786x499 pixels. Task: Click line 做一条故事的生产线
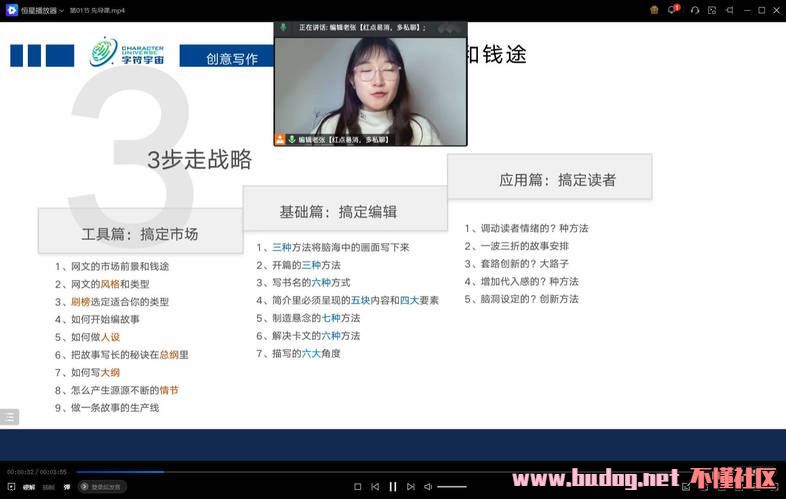coord(107,408)
